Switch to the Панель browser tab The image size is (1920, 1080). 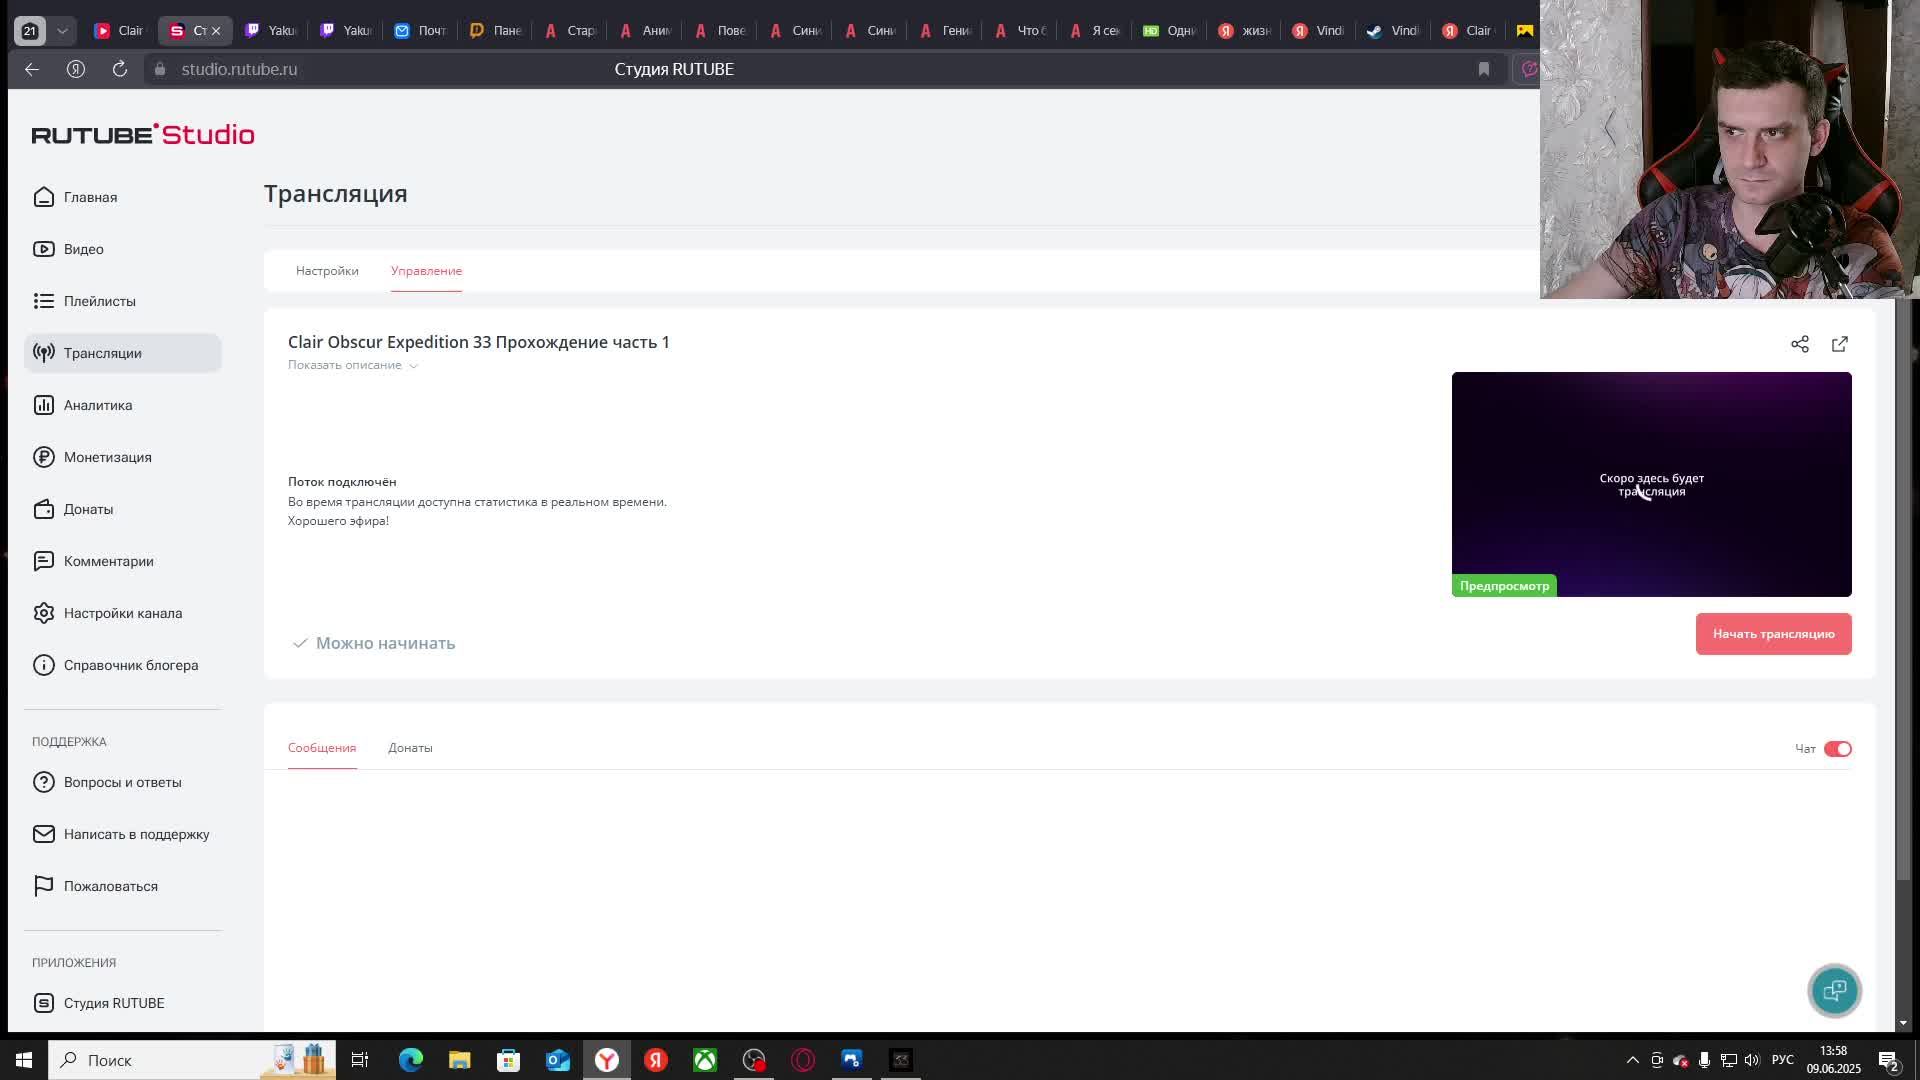pyautogui.click(x=495, y=31)
